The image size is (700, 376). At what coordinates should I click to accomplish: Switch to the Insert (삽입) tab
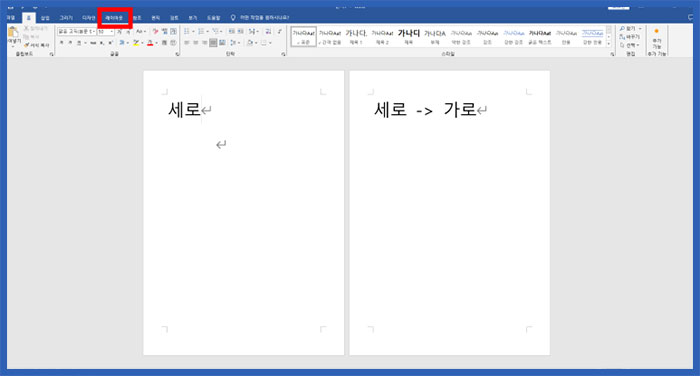click(45, 17)
